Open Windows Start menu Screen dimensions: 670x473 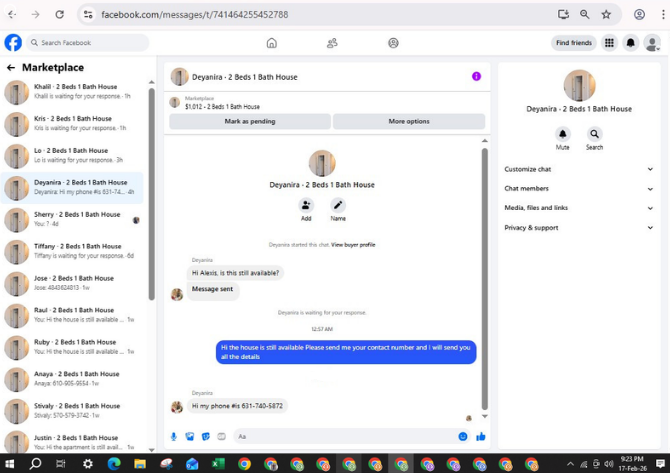pyautogui.click(x=9, y=464)
